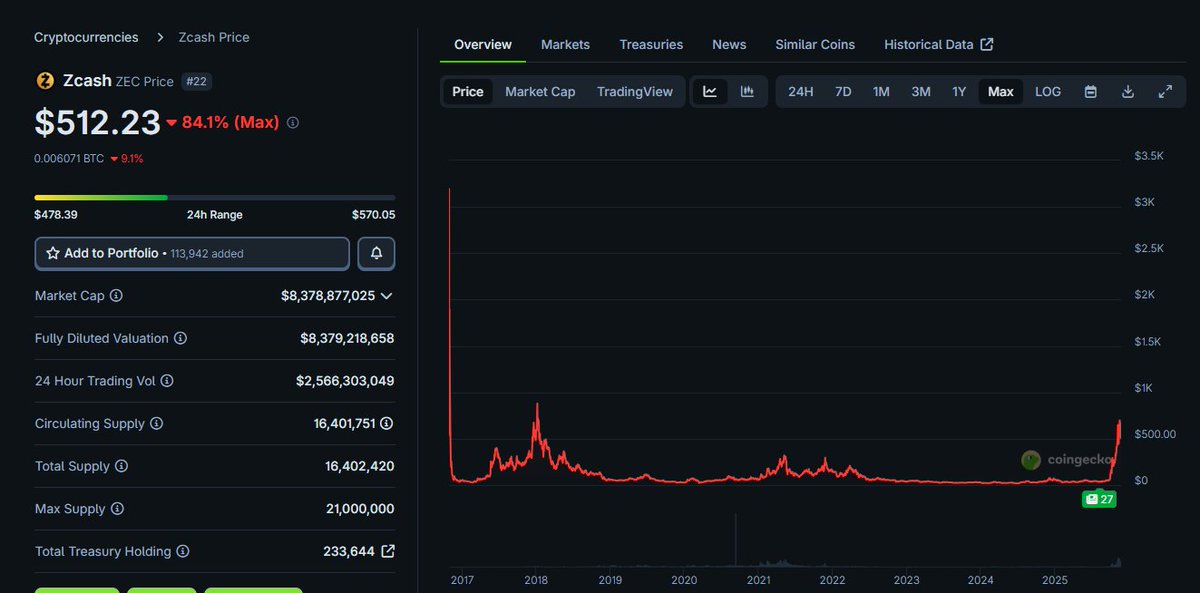Viewport: 1200px width, 593px height.
Task: Show Circulating Supply label info icon
Action: pyautogui.click(x=156, y=423)
